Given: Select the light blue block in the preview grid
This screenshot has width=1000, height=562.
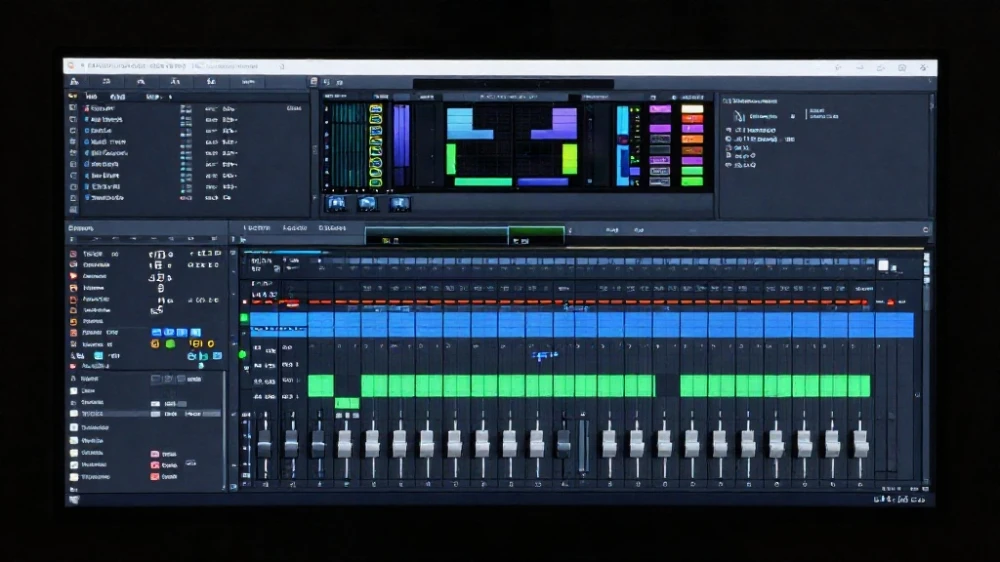Looking at the screenshot, I should click(x=469, y=123).
